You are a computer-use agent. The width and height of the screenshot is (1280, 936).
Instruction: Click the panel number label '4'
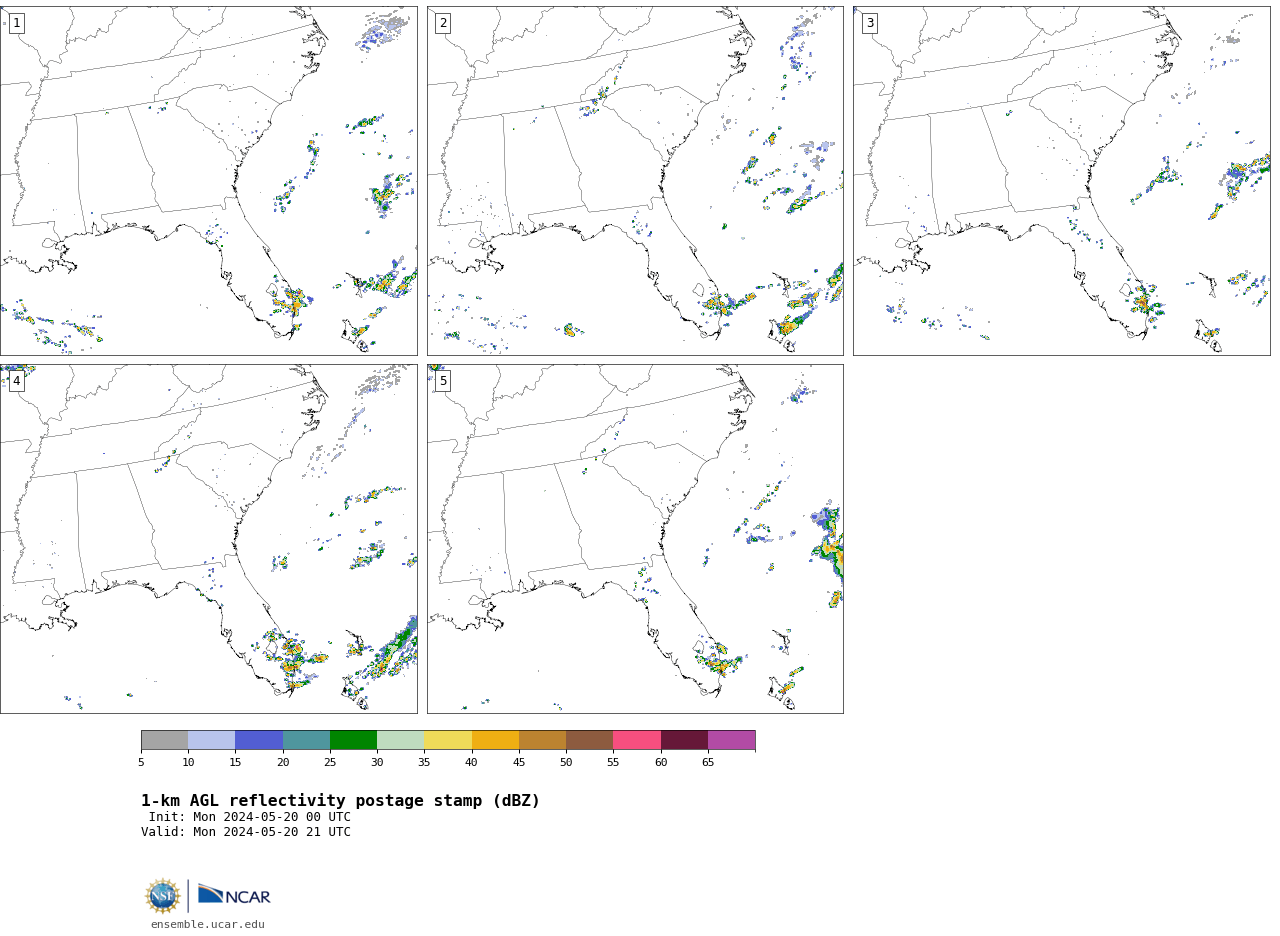(x=16, y=381)
